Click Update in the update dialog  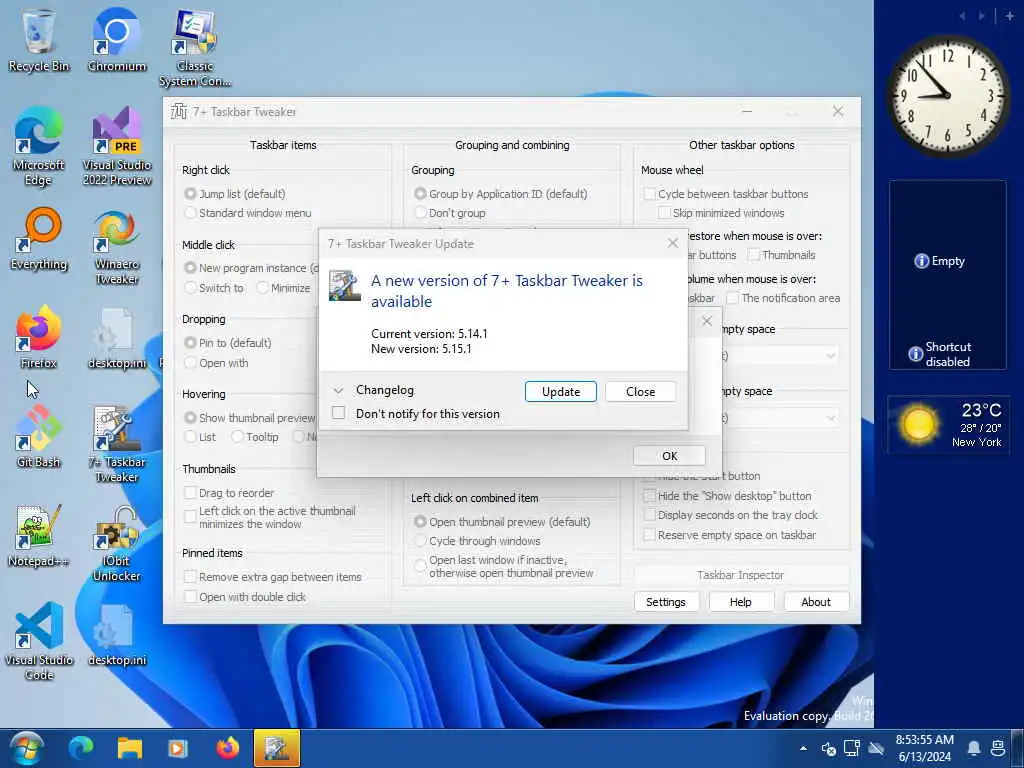[560, 391]
